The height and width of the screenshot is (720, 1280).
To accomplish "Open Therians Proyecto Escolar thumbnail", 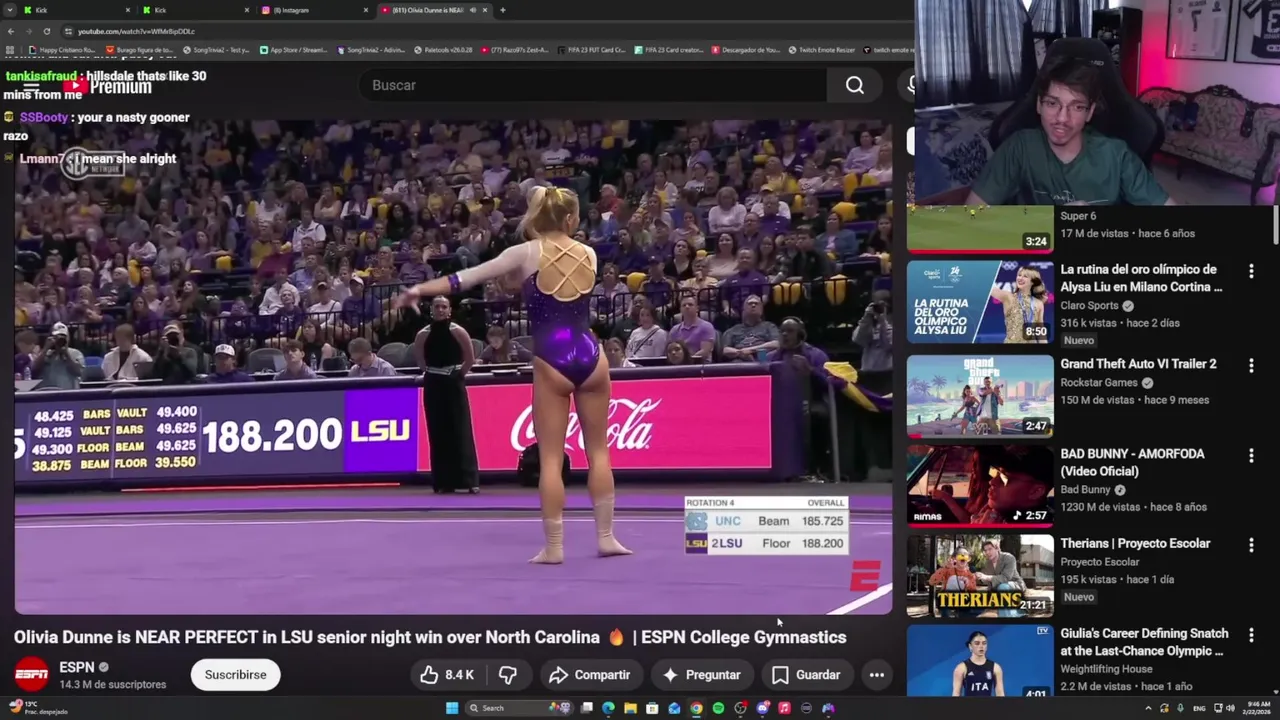I will click(x=980, y=576).
